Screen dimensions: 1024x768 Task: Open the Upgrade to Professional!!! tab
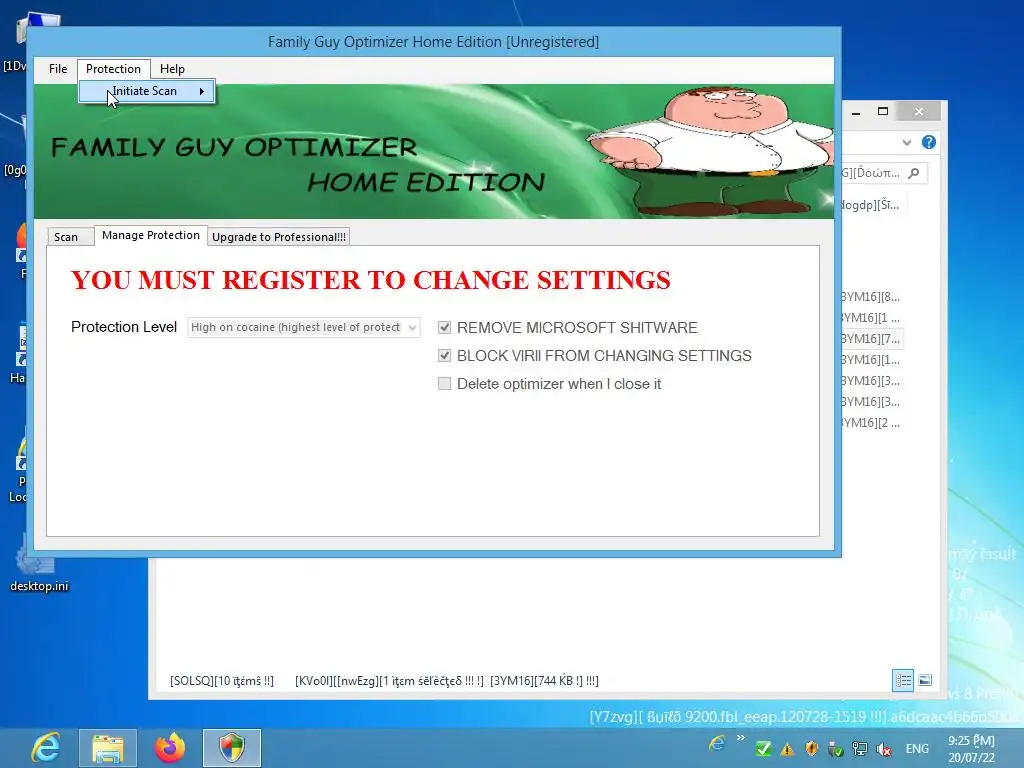point(279,237)
